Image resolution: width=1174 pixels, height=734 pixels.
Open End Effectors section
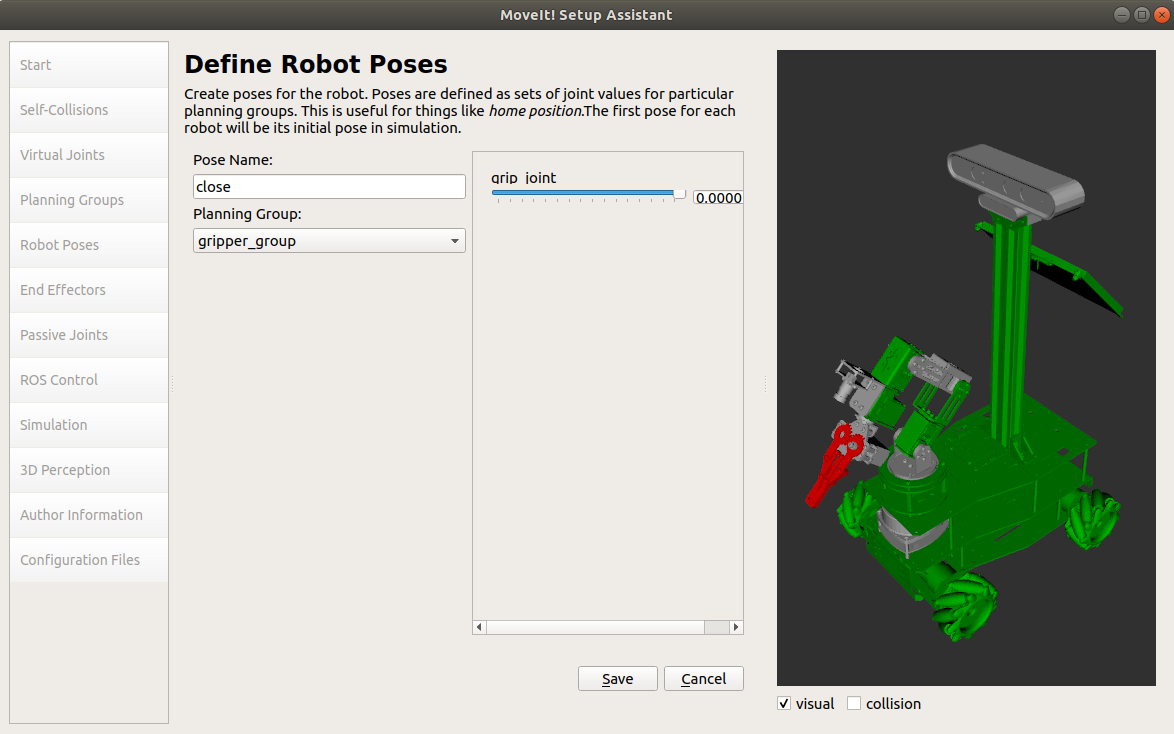coord(89,290)
